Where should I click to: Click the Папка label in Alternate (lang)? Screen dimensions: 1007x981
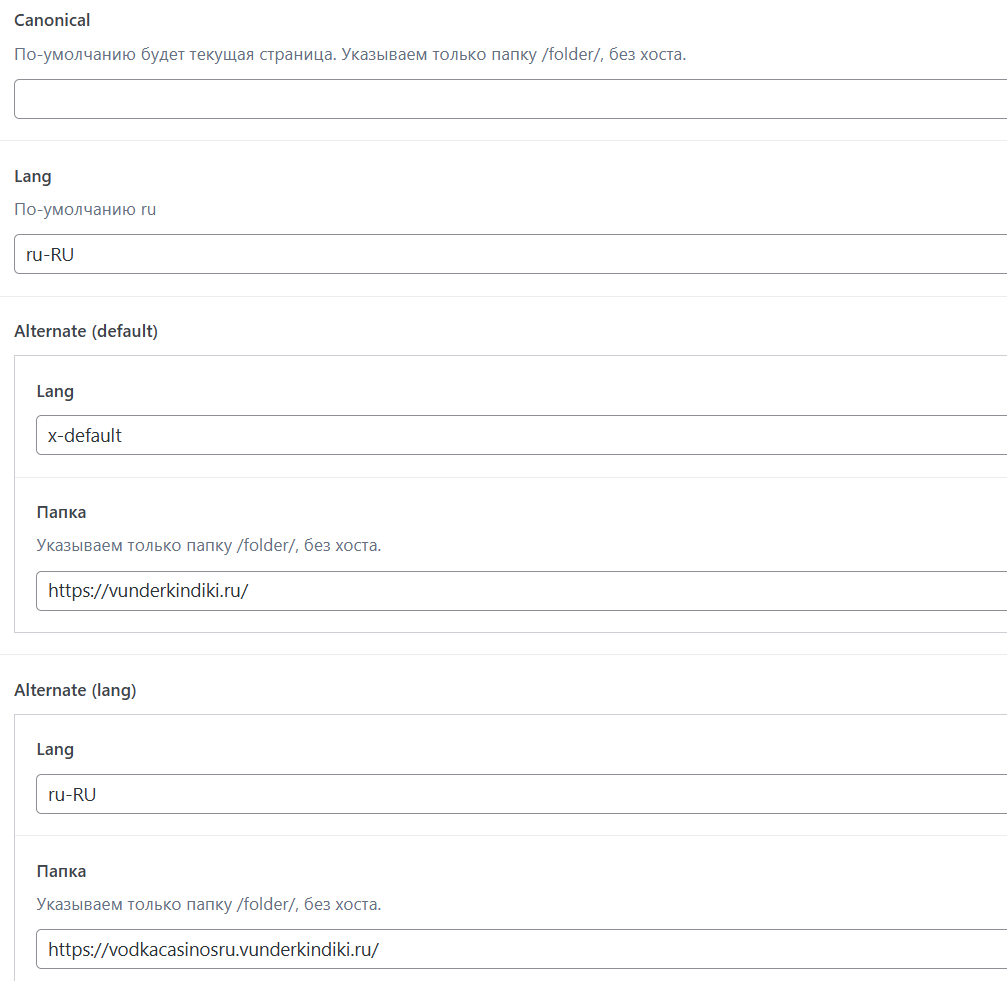[61, 871]
